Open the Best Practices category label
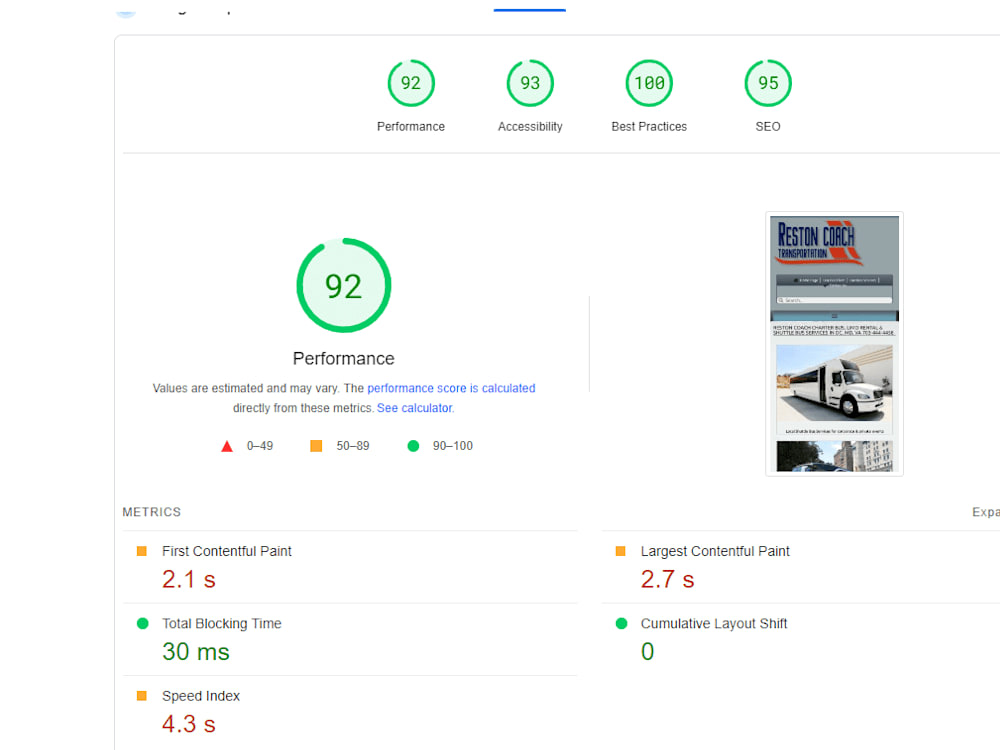The image size is (1000, 750). click(649, 126)
